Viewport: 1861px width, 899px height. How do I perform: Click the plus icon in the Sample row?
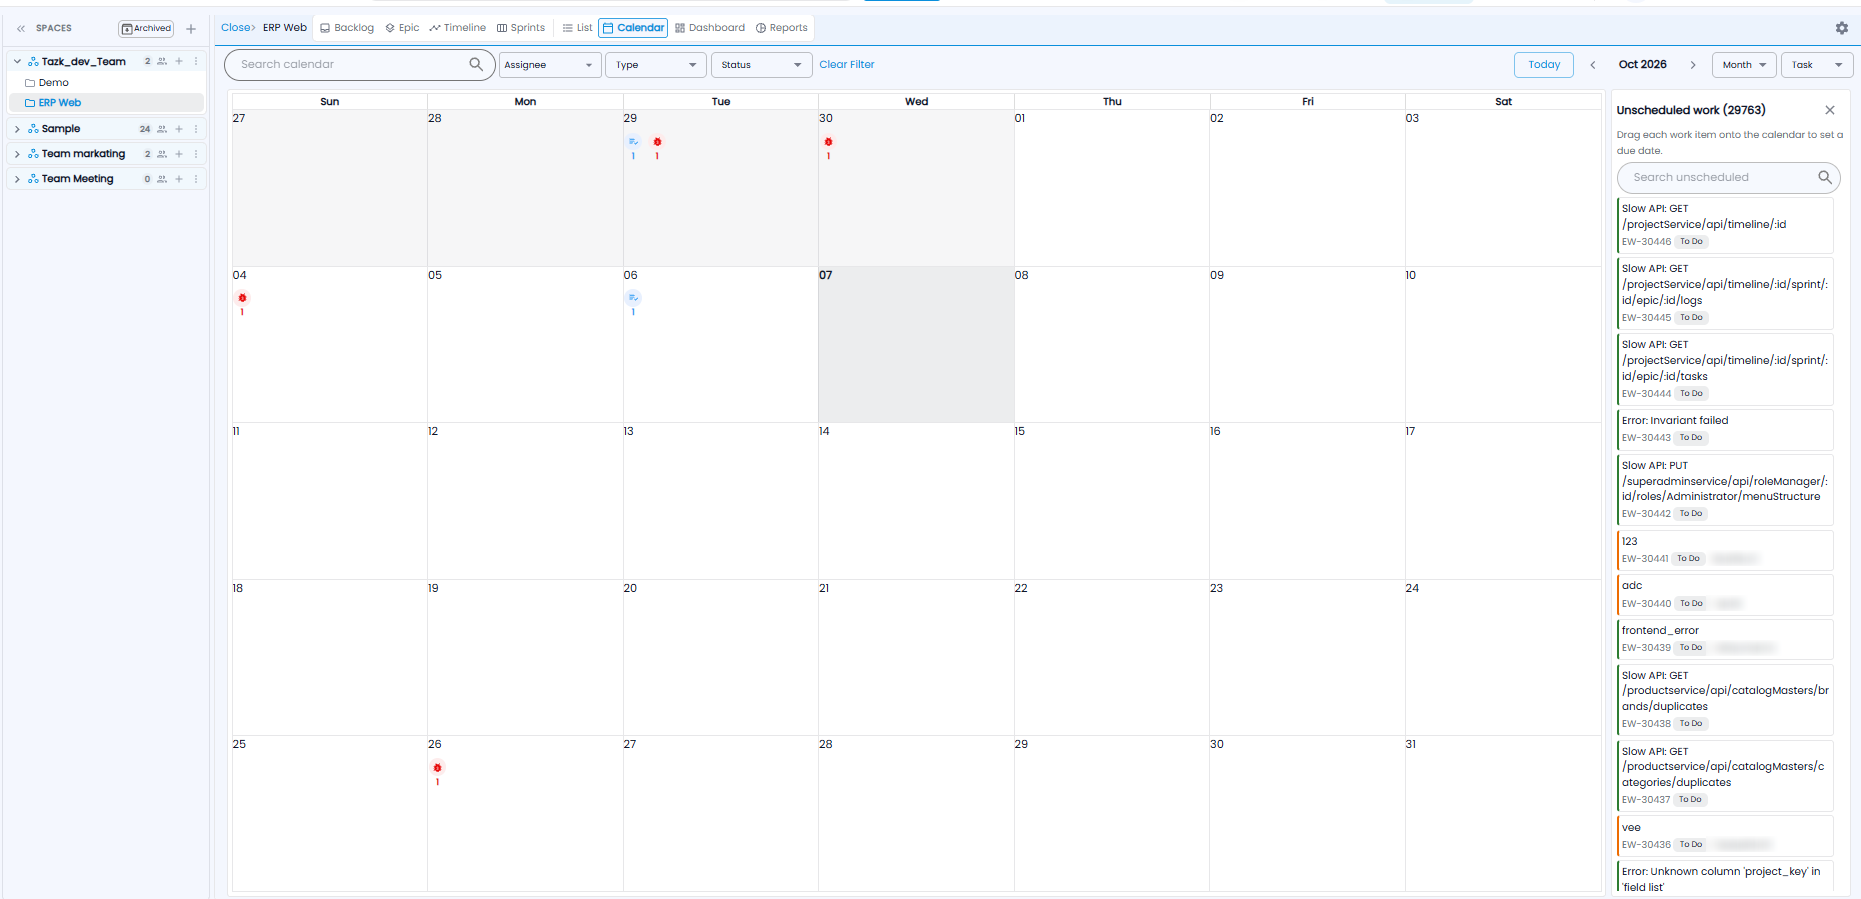pos(179,129)
